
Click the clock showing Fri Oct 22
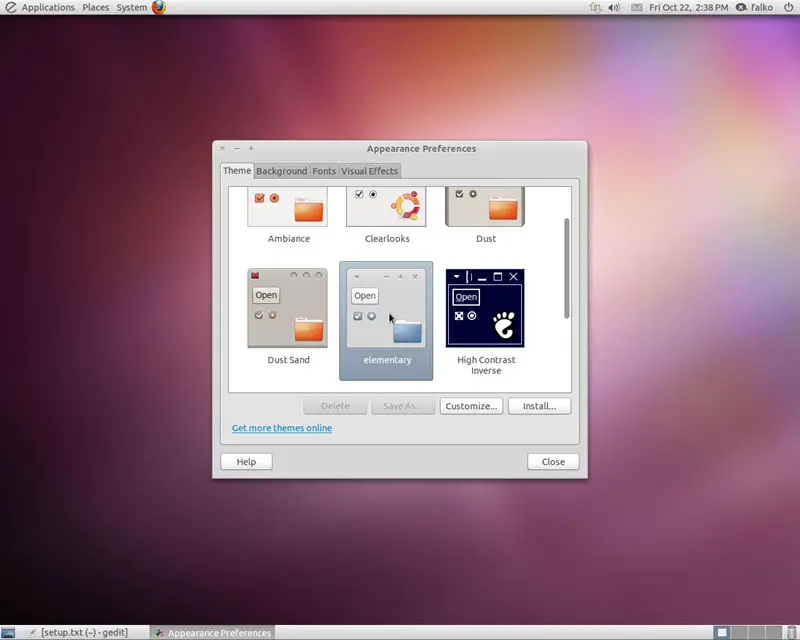coord(688,8)
